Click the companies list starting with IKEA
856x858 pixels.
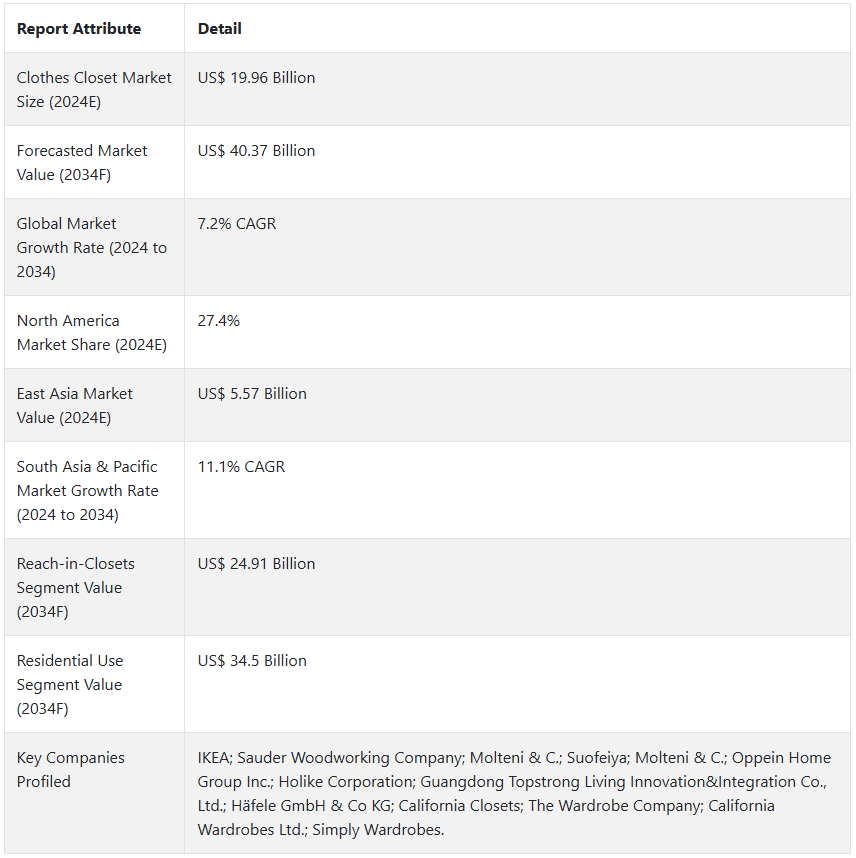514,793
